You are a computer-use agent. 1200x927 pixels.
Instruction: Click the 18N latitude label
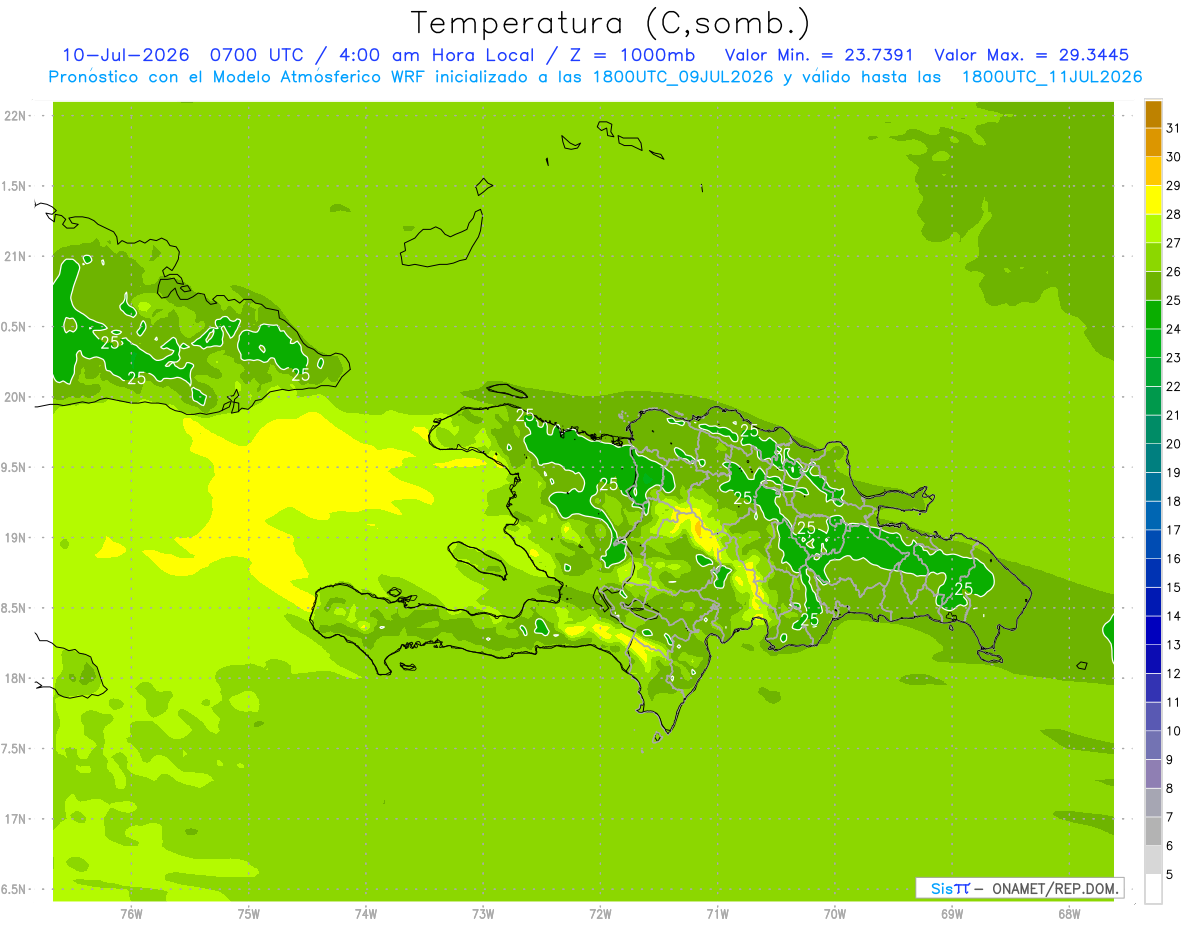click(x=16, y=678)
